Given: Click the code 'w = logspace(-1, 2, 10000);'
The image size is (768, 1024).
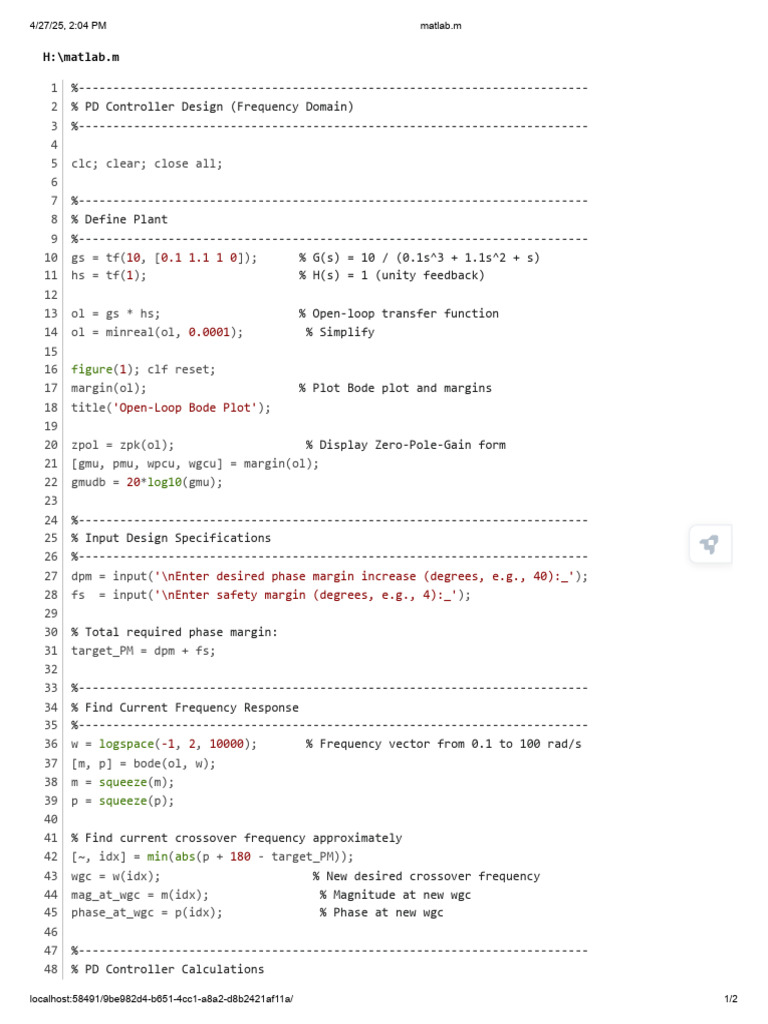Looking at the screenshot, I should point(164,744).
